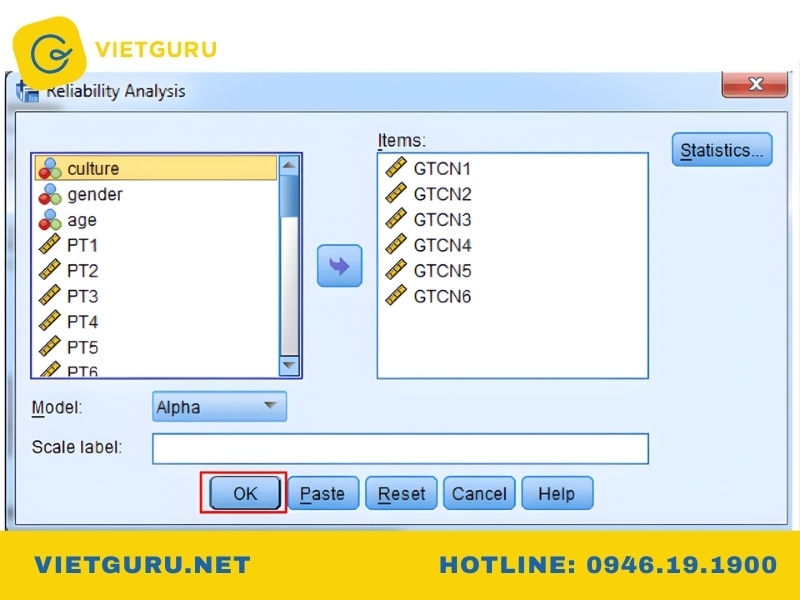Screen dimensions: 800x600
Task: Cancel the Reliability Analysis dialog
Action: [x=479, y=493]
